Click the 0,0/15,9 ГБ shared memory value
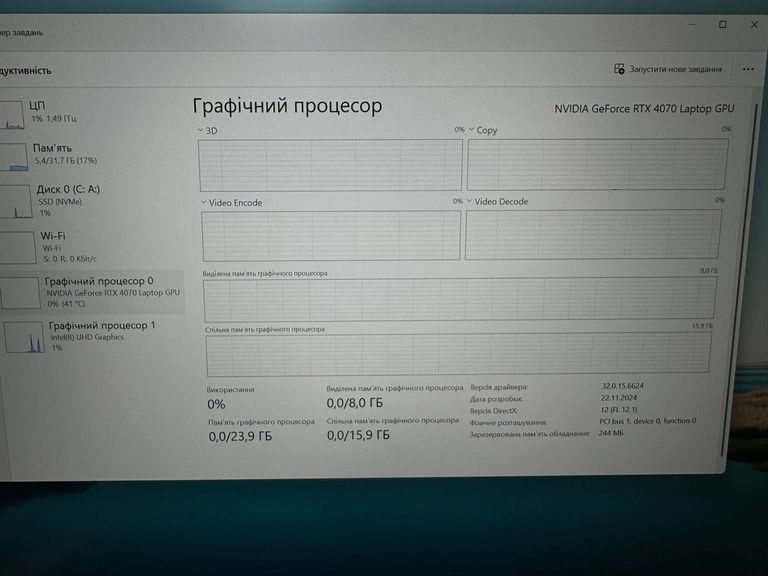 point(358,435)
